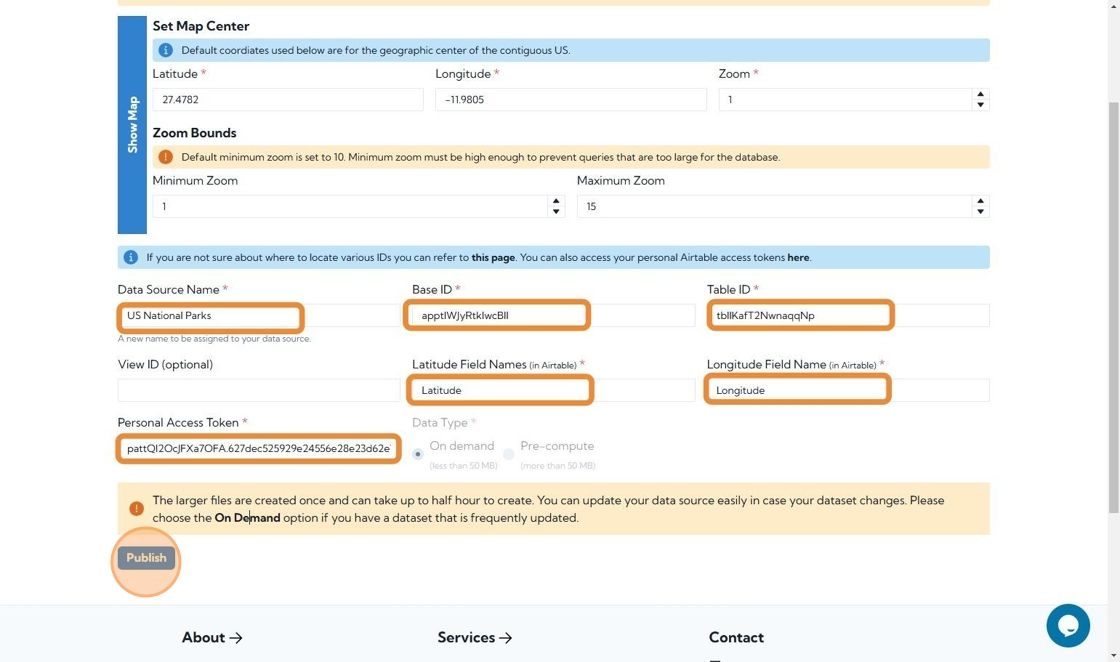Decrease Minimum Zoom with down arrow
Viewport: 1120px width, 662px height.
[x=556, y=211]
